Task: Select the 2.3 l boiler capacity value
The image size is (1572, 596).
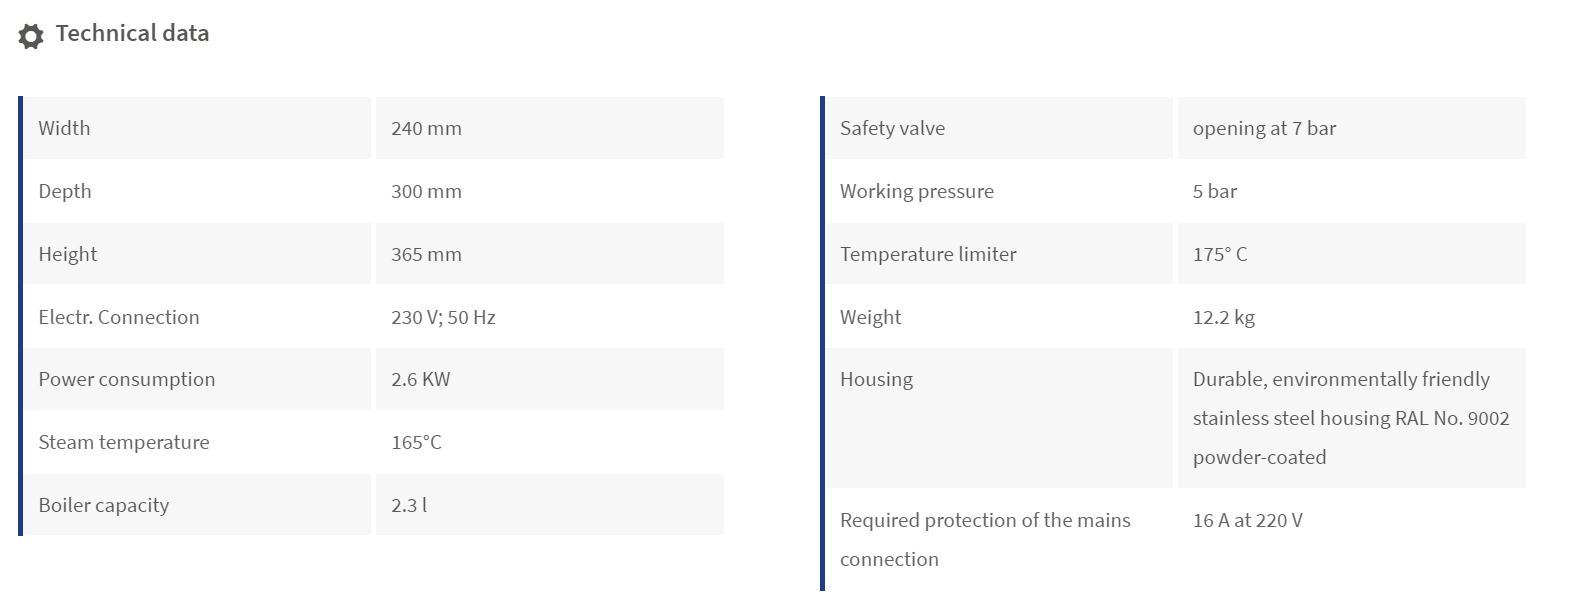Action: pos(409,505)
